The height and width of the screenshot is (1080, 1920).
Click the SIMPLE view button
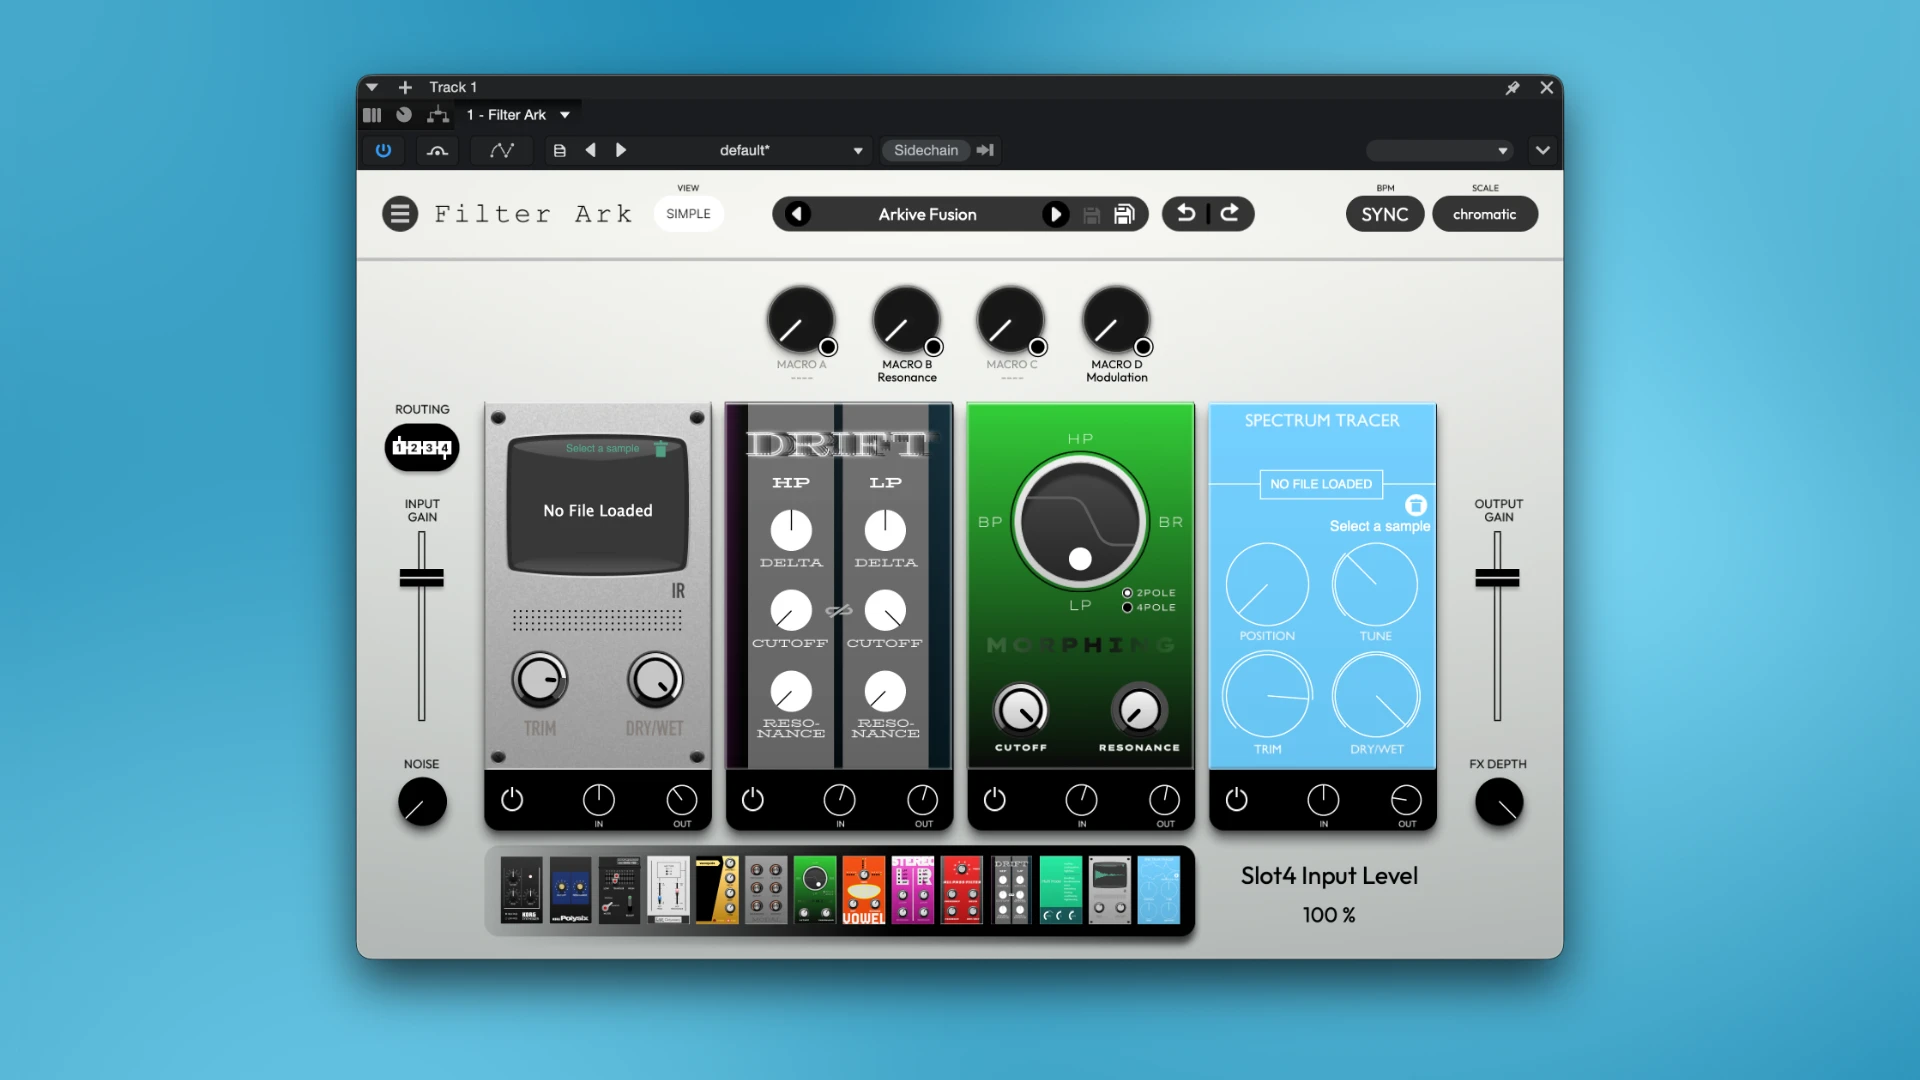[688, 213]
